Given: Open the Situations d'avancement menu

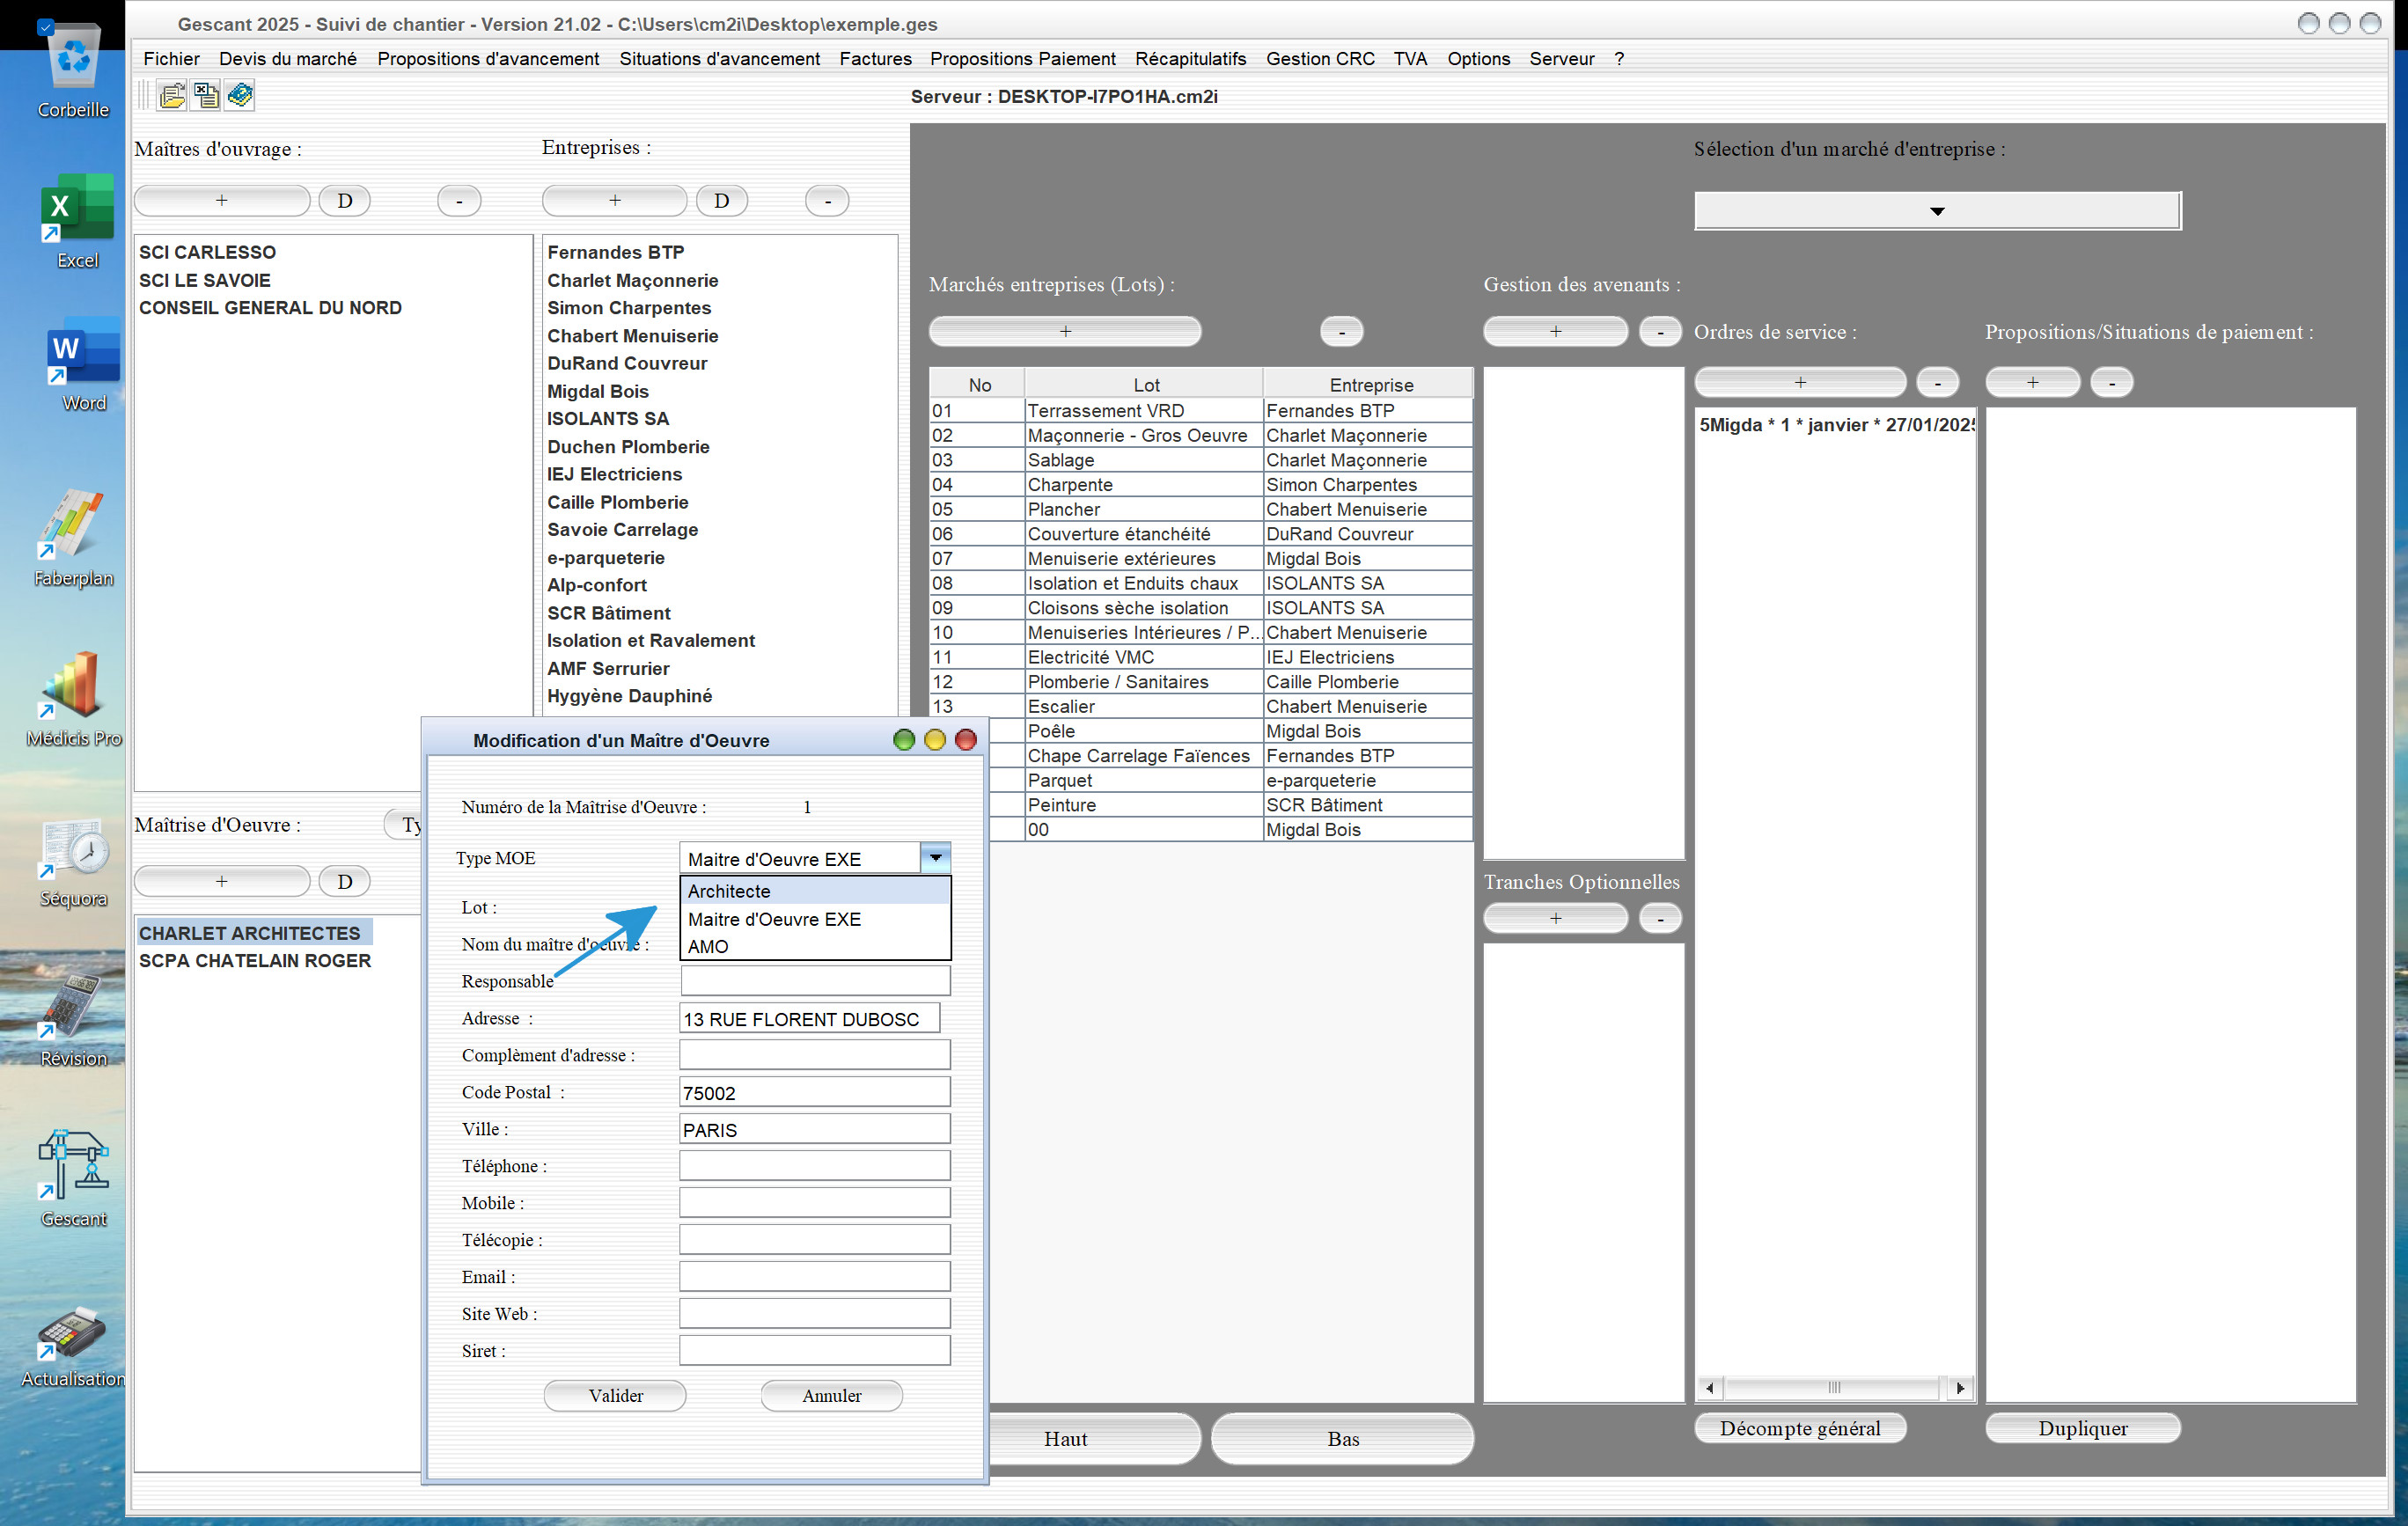Looking at the screenshot, I should coord(719,59).
